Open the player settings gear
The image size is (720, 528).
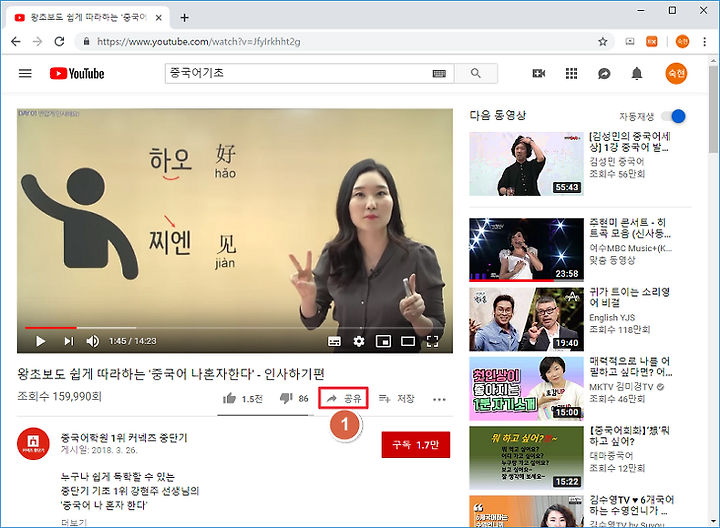click(359, 341)
